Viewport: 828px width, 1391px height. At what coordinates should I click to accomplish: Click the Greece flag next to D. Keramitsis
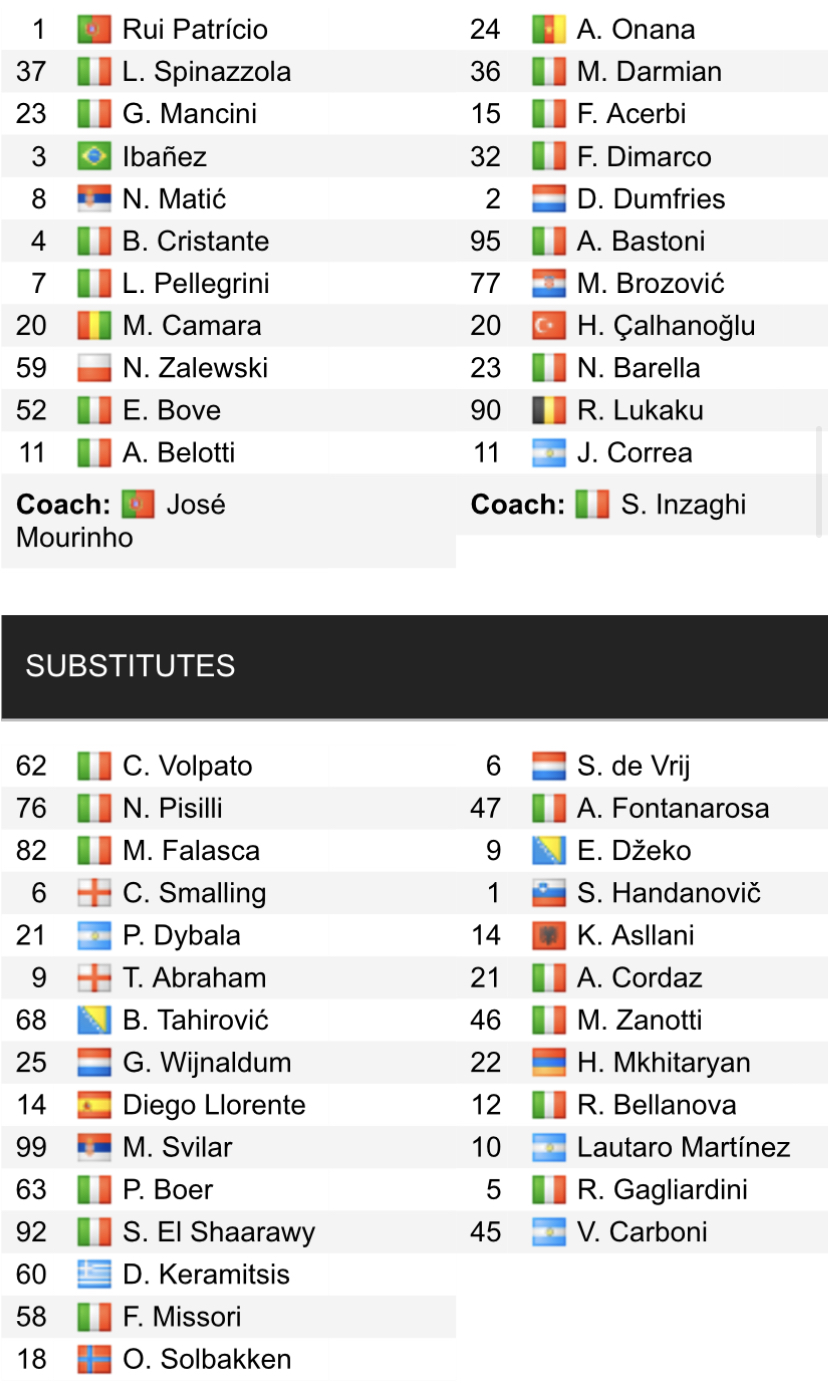point(94,1275)
